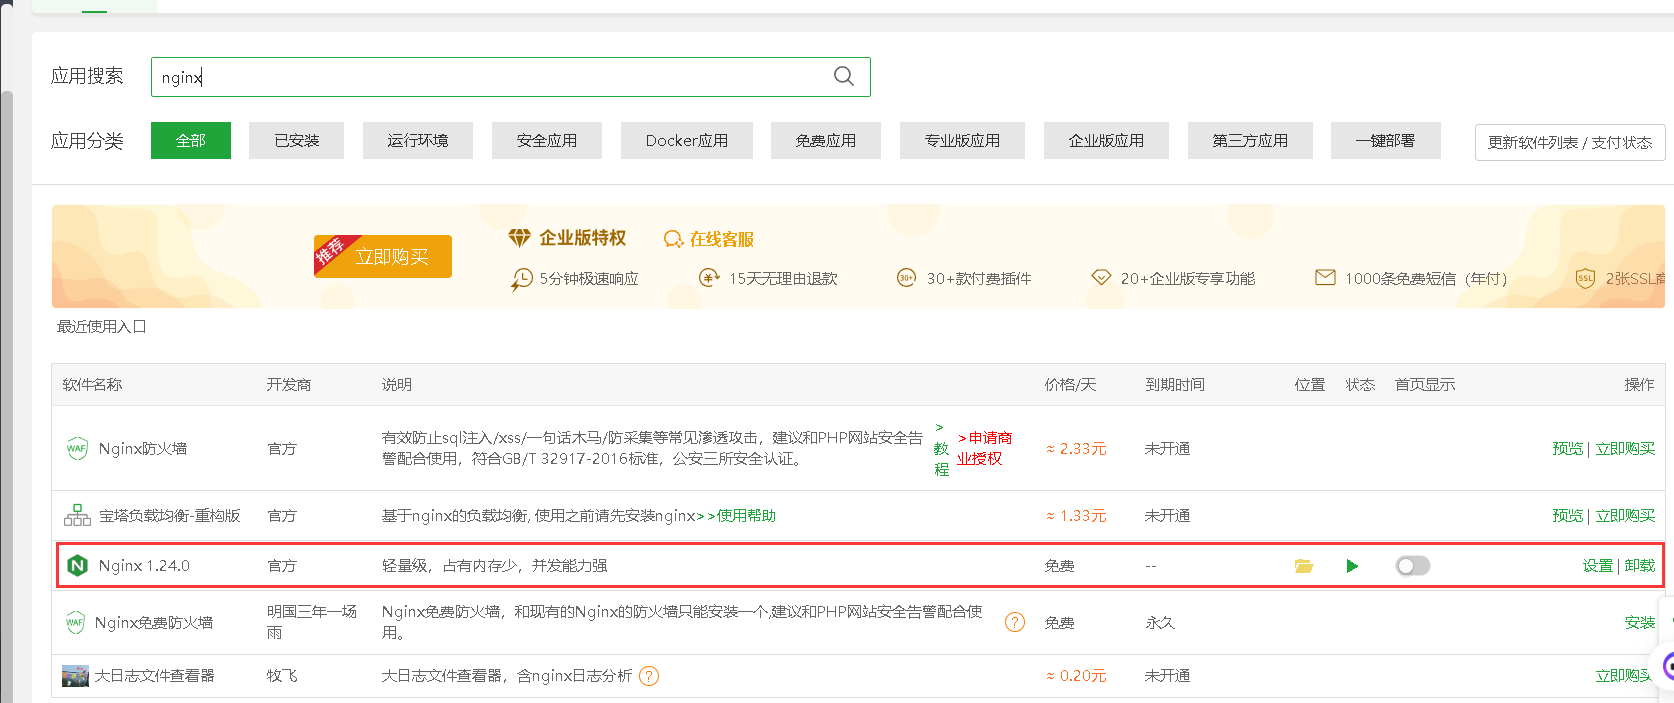
Task: Open help icon for 大日志文件查看器
Action: (x=649, y=676)
